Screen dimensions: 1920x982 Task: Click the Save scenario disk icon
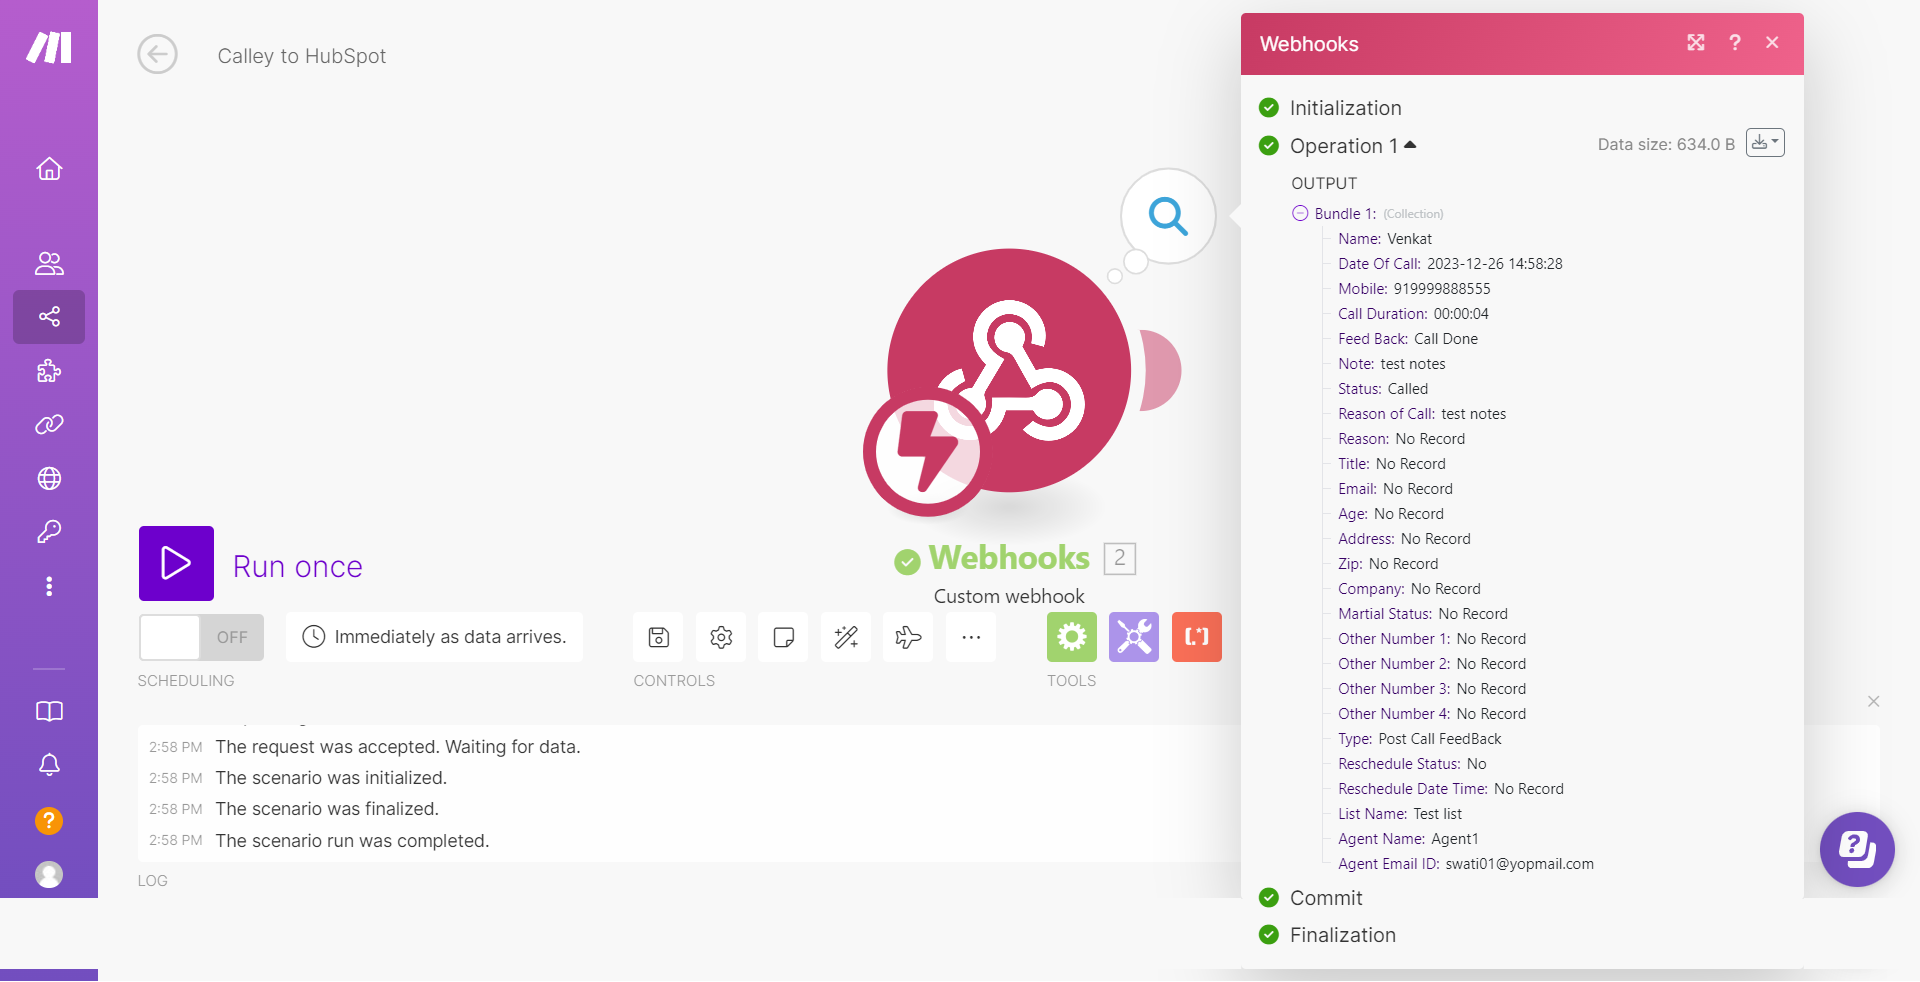tap(658, 637)
